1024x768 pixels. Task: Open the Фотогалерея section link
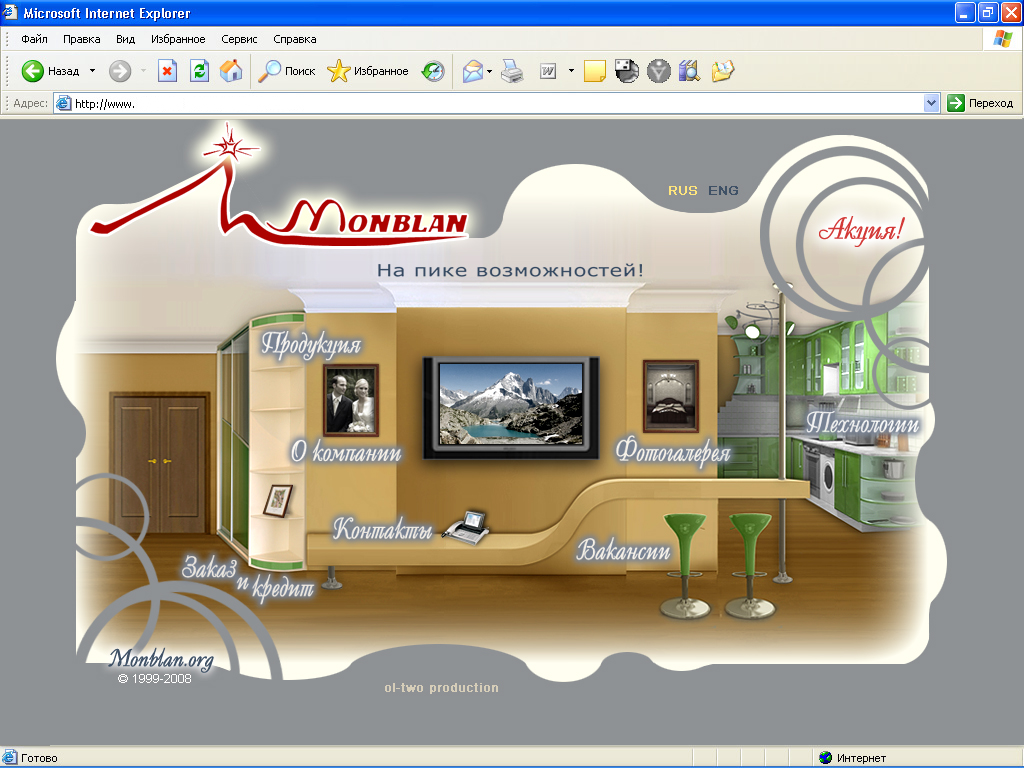point(673,452)
